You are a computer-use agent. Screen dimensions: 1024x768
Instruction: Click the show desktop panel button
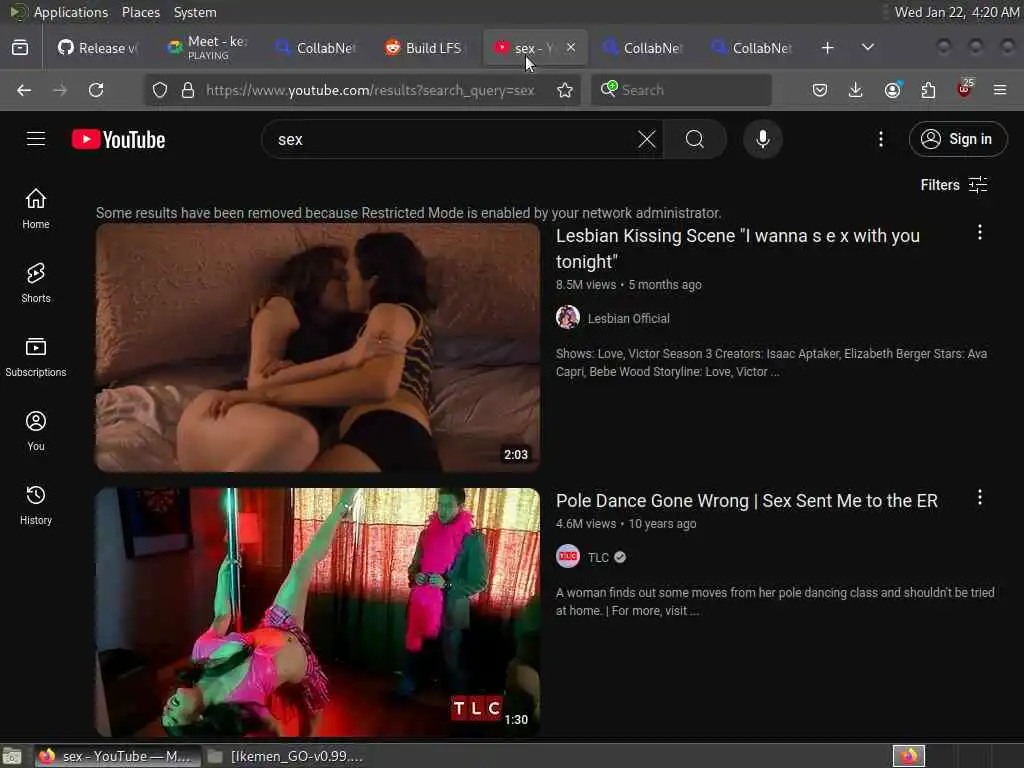(12, 756)
